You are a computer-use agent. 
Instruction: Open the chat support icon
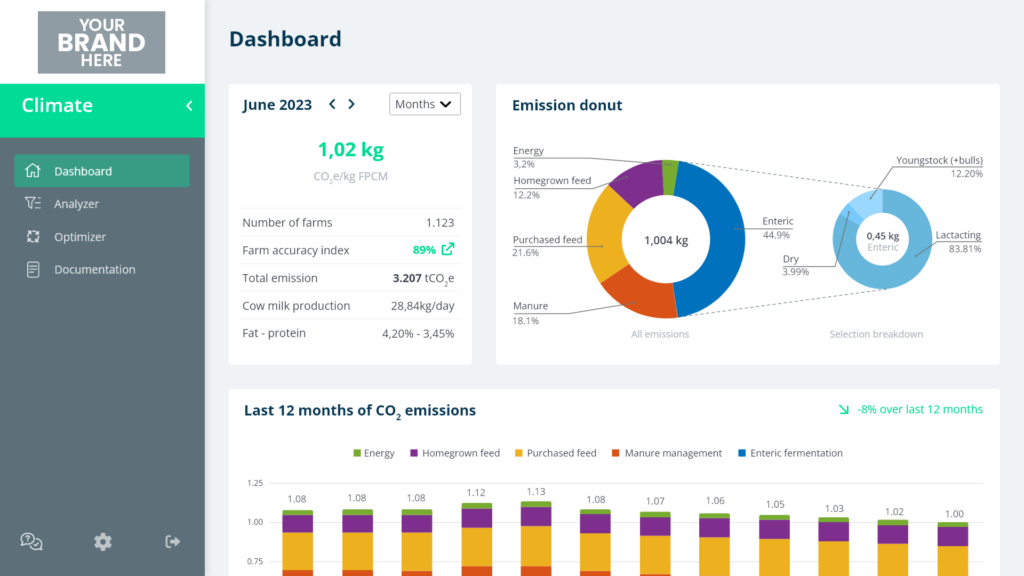(x=31, y=541)
